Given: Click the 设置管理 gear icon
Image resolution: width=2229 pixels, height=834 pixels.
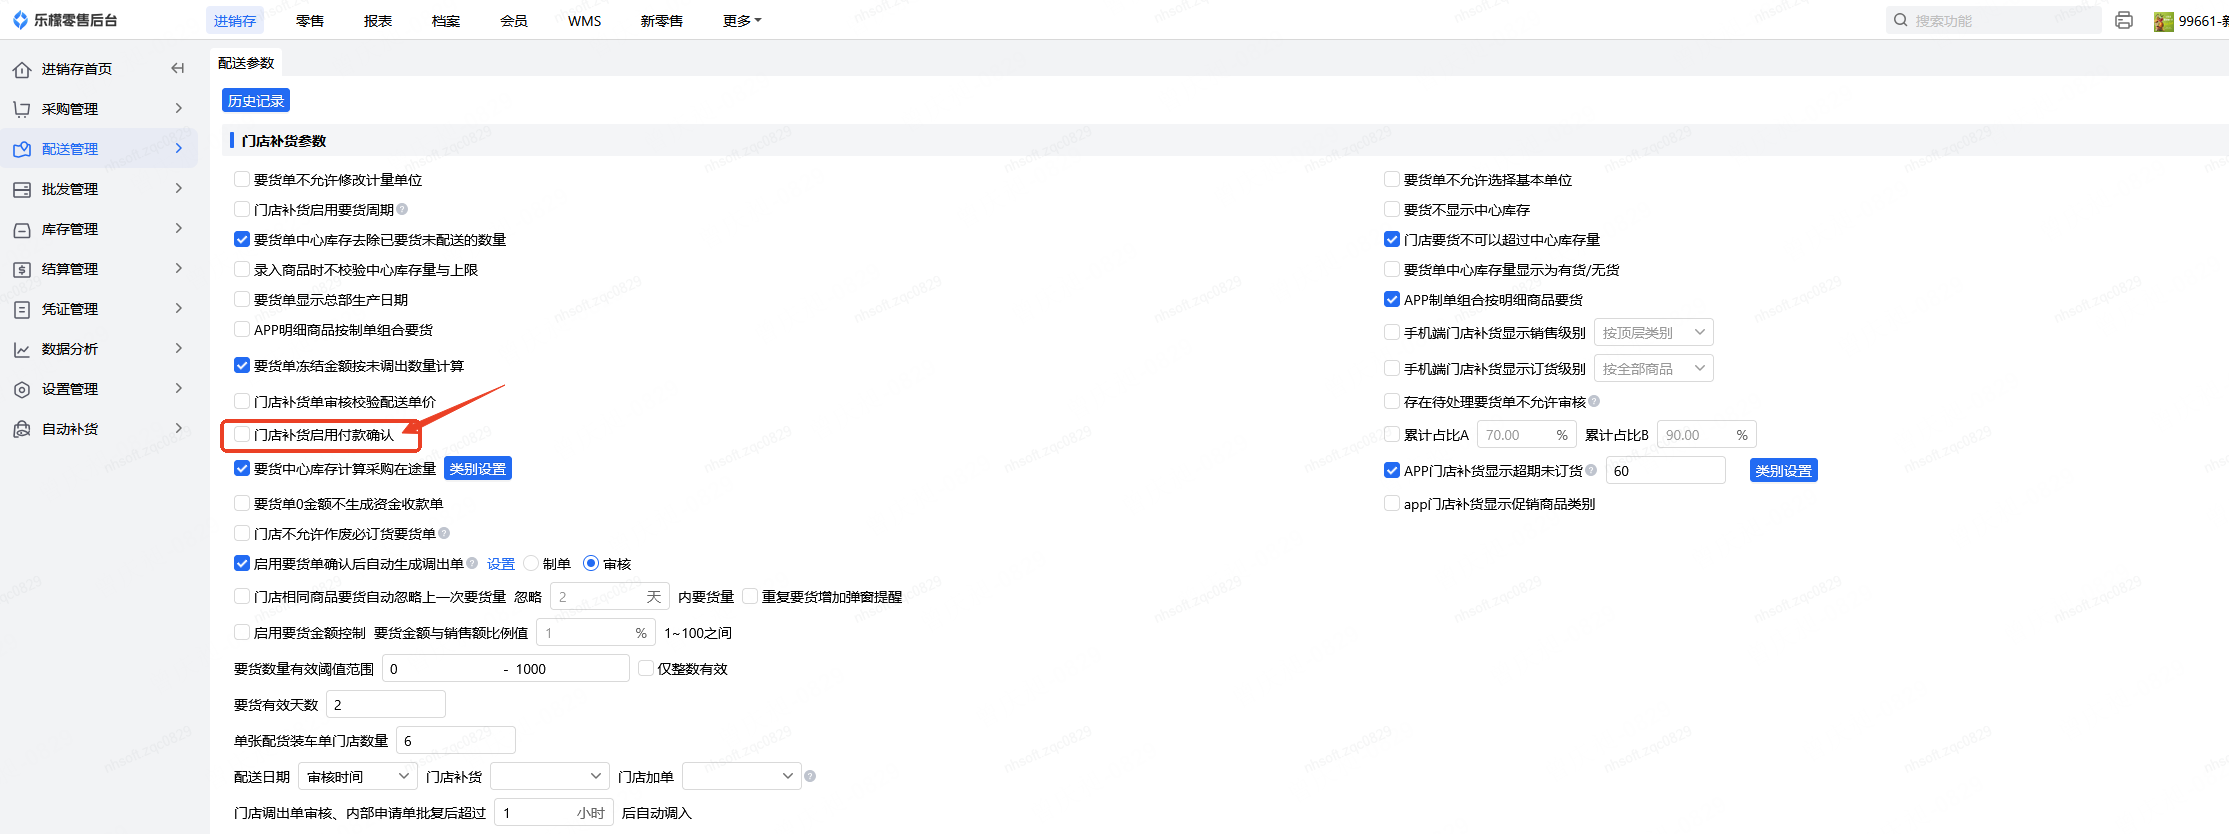Looking at the screenshot, I should coord(22,389).
